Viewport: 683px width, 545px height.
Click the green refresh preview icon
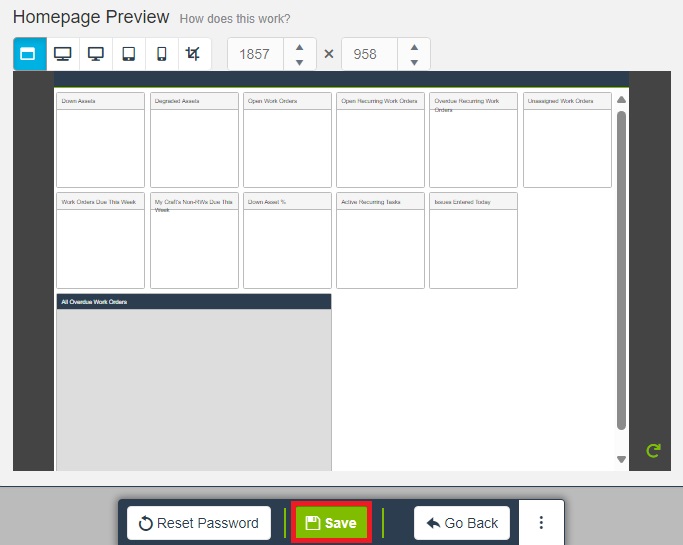click(x=653, y=451)
